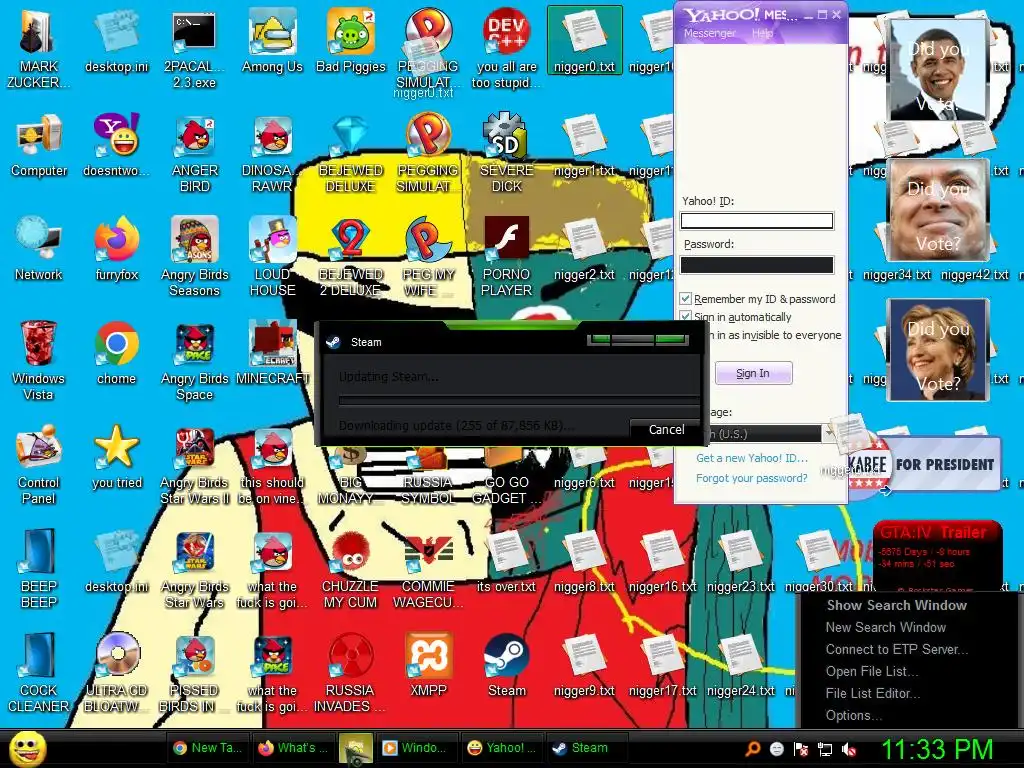
Task: Select the BEJEWED 2 DELUXE icon
Action: 351,257
